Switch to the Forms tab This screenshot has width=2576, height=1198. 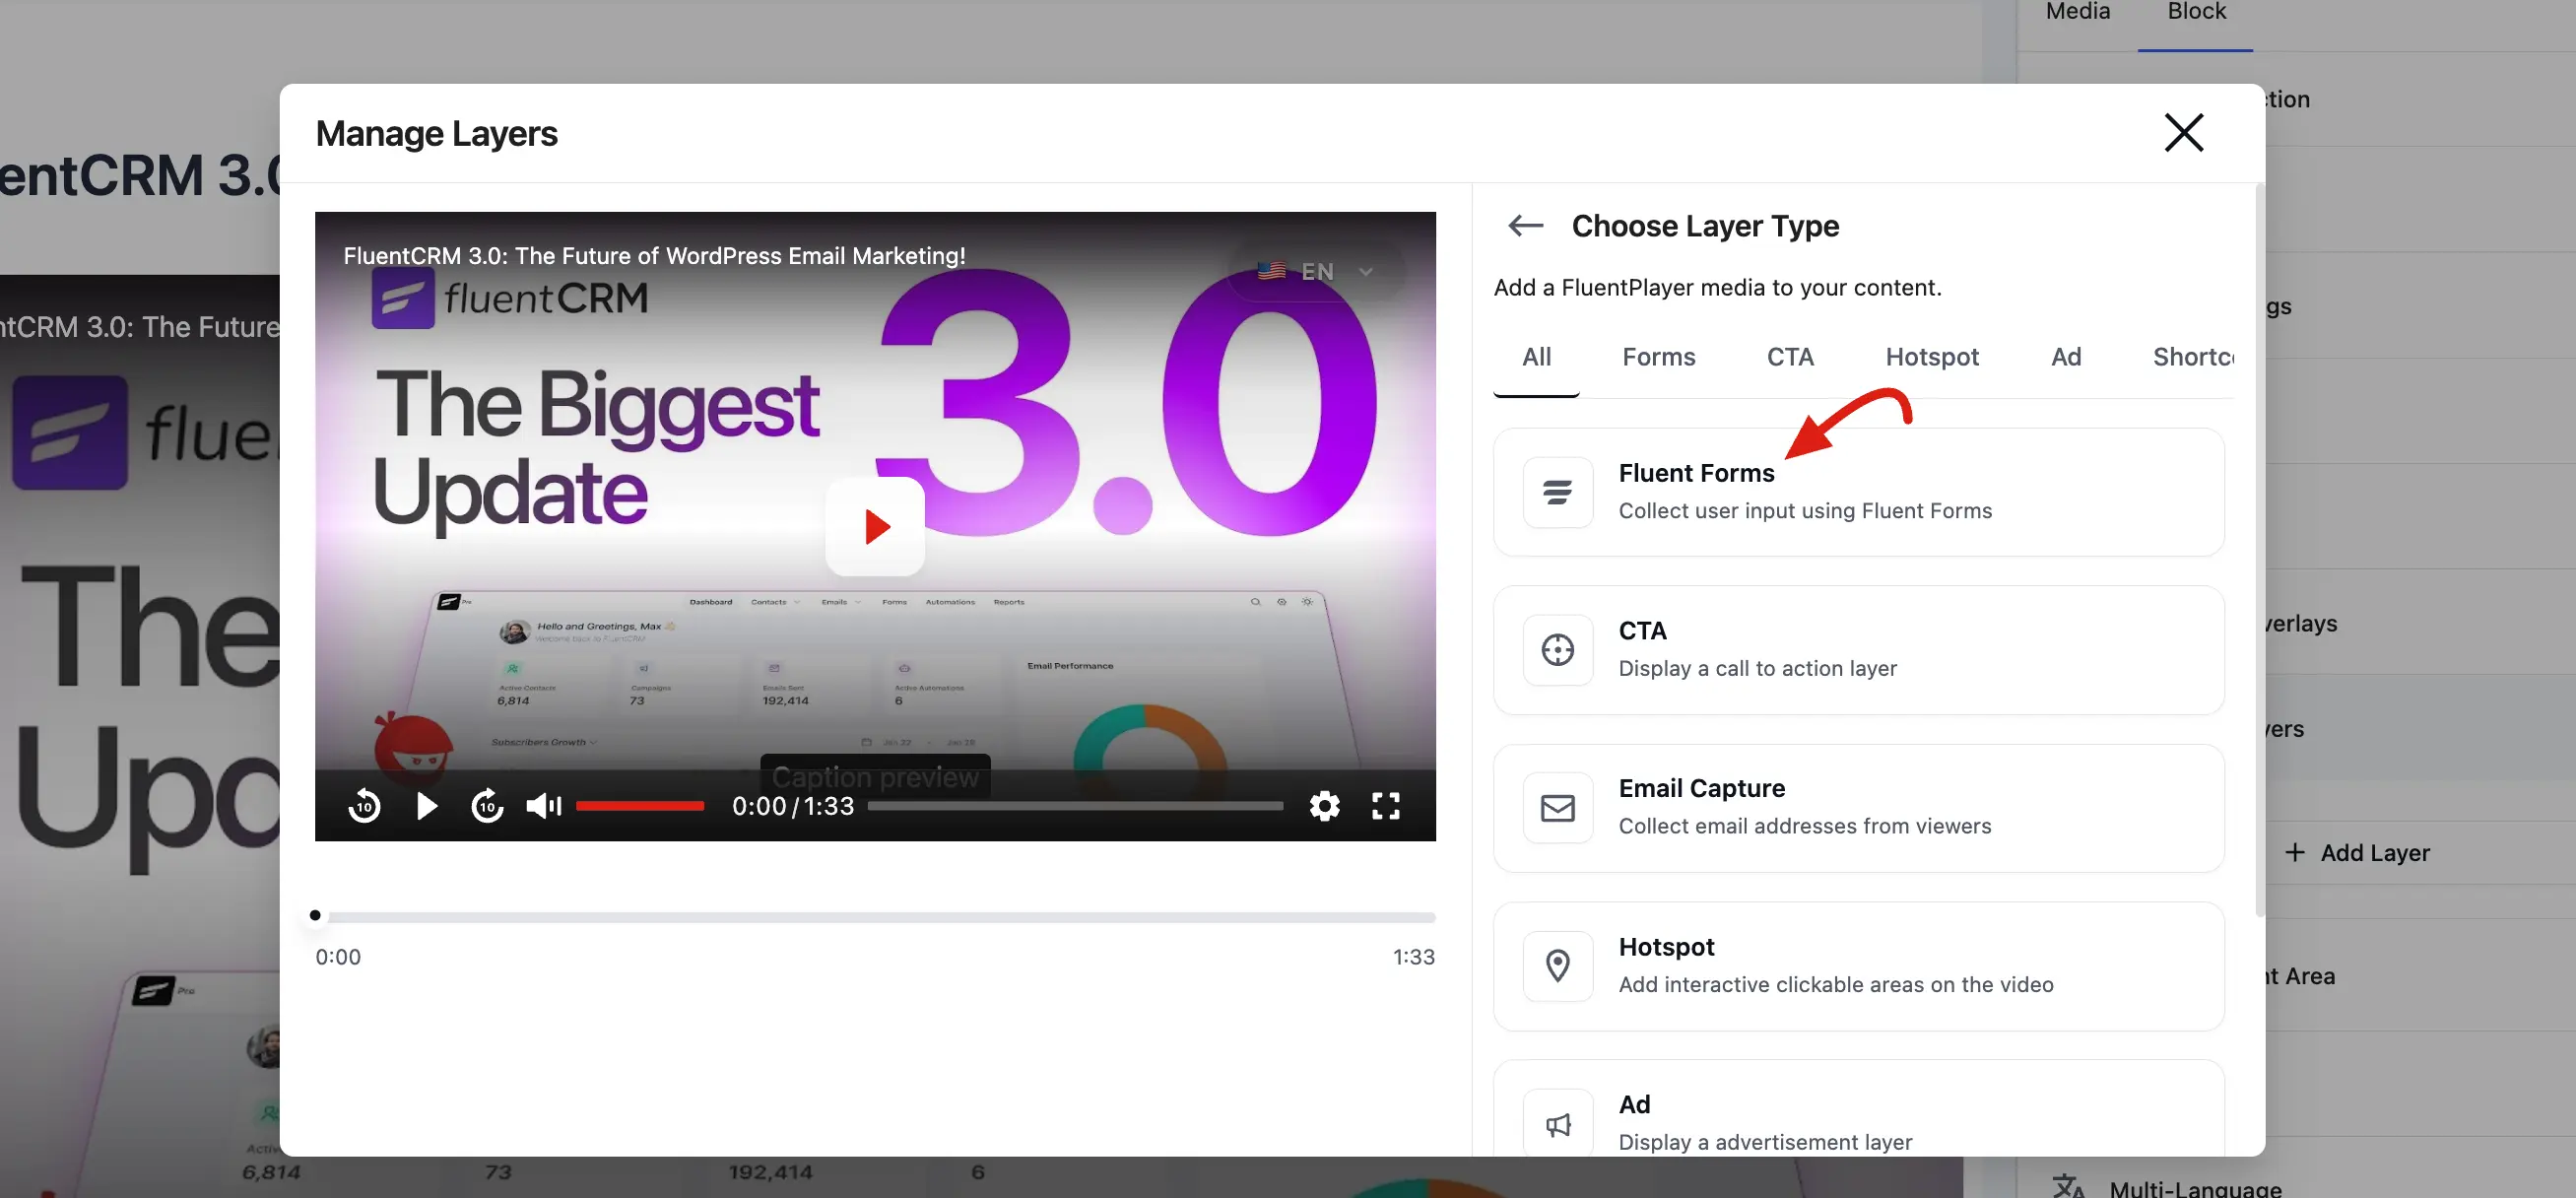[1658, 357]
